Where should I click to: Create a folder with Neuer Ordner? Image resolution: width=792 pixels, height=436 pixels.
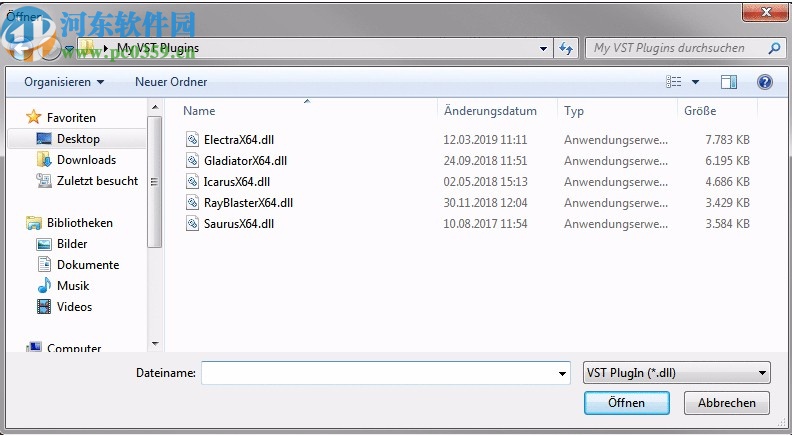tap(171, 82)
